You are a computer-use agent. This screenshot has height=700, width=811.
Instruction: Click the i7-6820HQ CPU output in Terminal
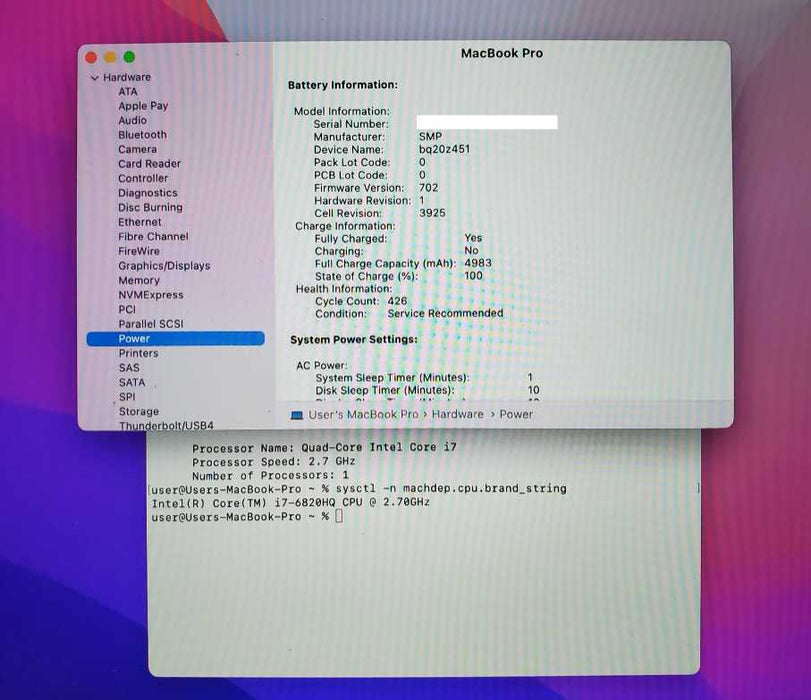coord(290,502)
